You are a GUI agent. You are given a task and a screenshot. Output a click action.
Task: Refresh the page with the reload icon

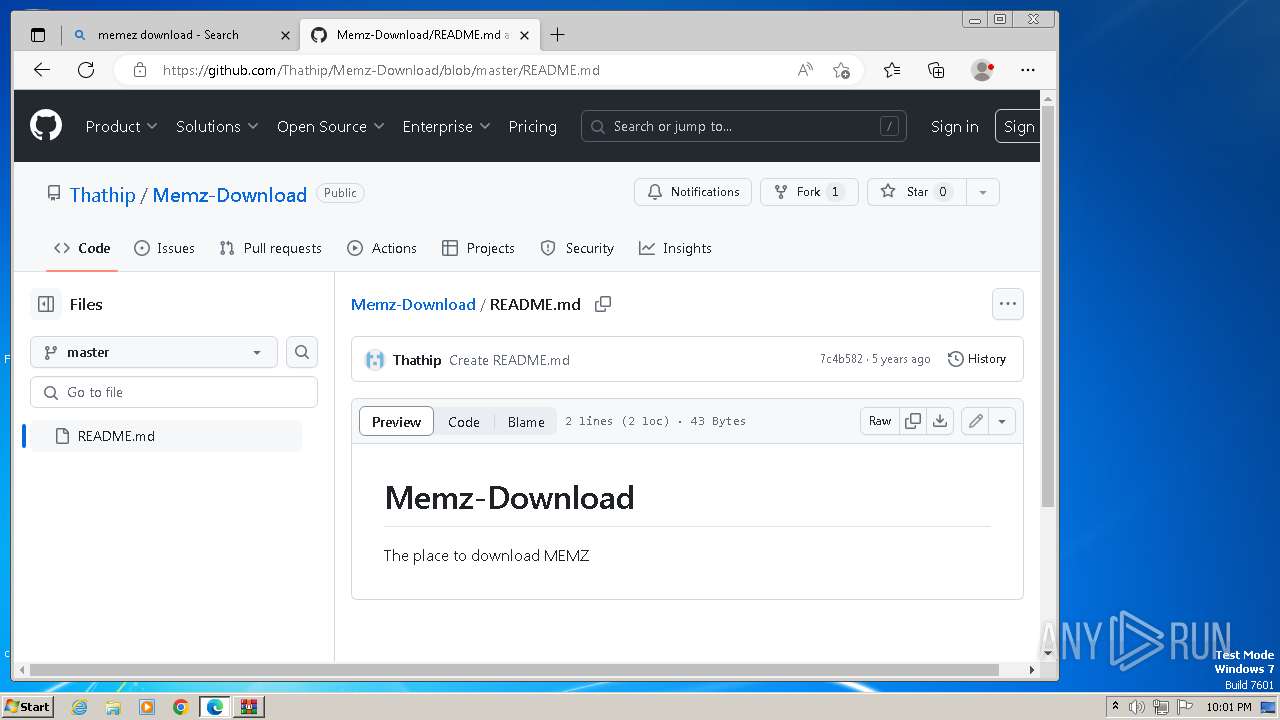coord(86,70)
